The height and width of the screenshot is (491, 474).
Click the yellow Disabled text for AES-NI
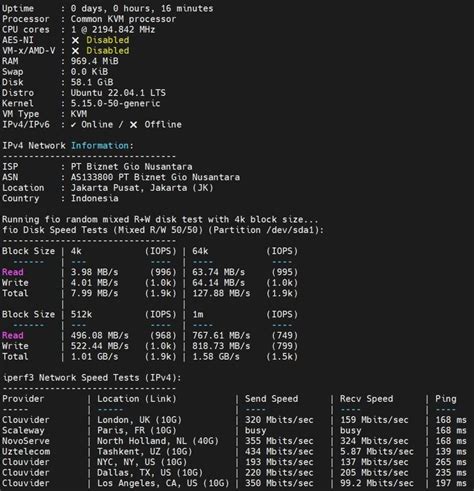(x=108, y=40)
